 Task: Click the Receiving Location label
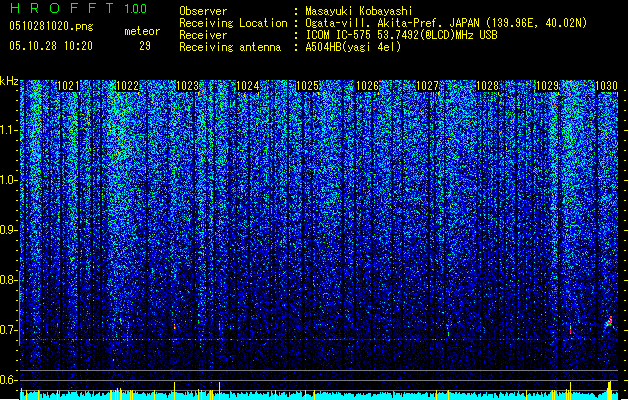click(233, 23)
